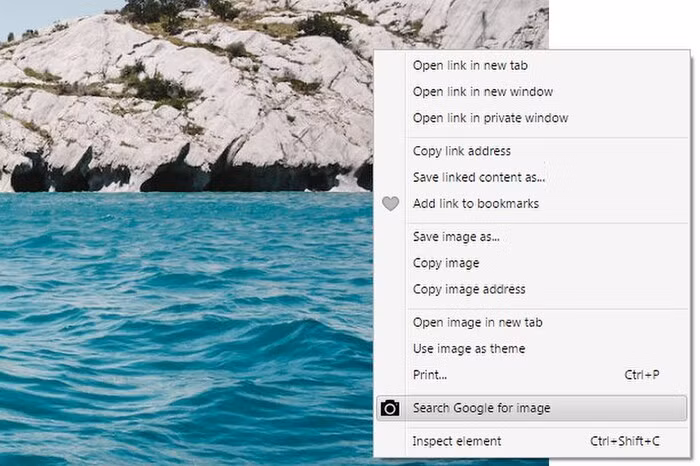Select Copy image in the menu
This screenshot has height=466, width=700.
tap(446, 263)
